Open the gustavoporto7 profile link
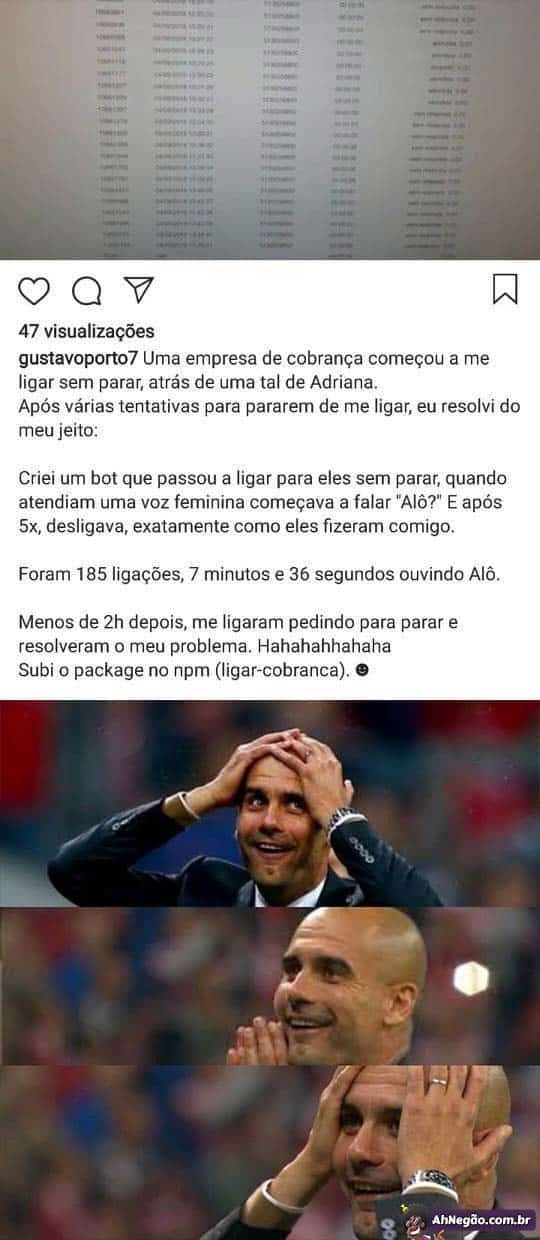Image resolution: width=540 pixels, height=1240 pixels. coord(78,359)
